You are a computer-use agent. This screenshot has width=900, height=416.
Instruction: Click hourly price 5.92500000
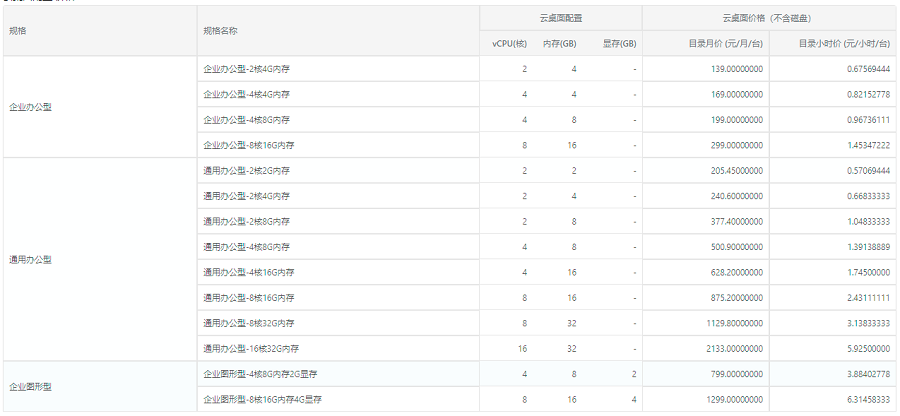(x=868, y=348)
